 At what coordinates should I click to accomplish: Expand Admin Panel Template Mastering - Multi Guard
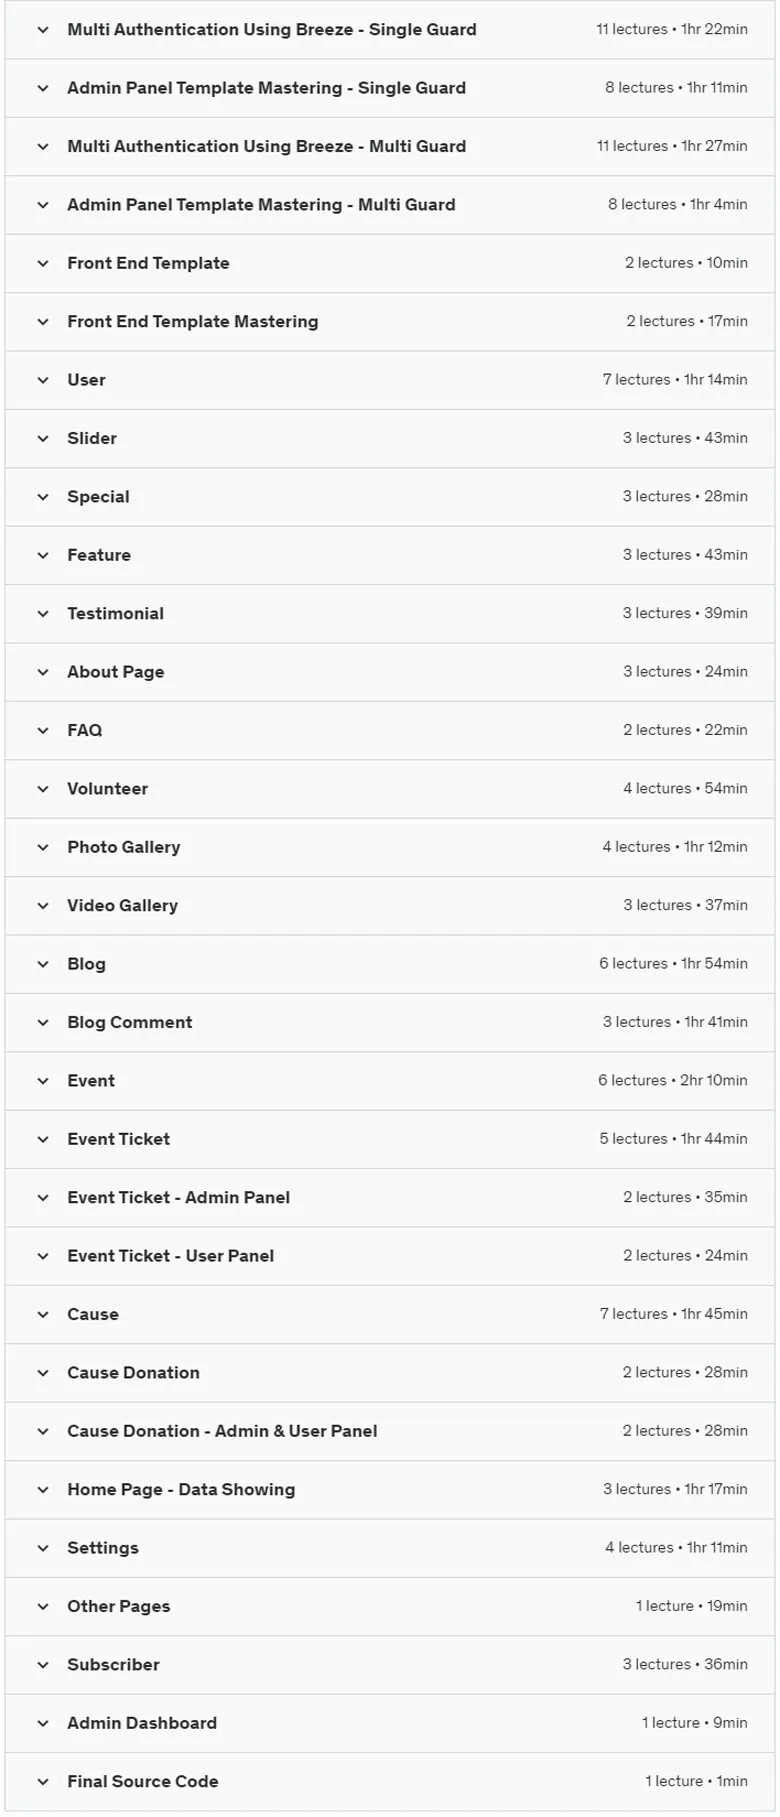pyautogui.click(x=390, y=205)
